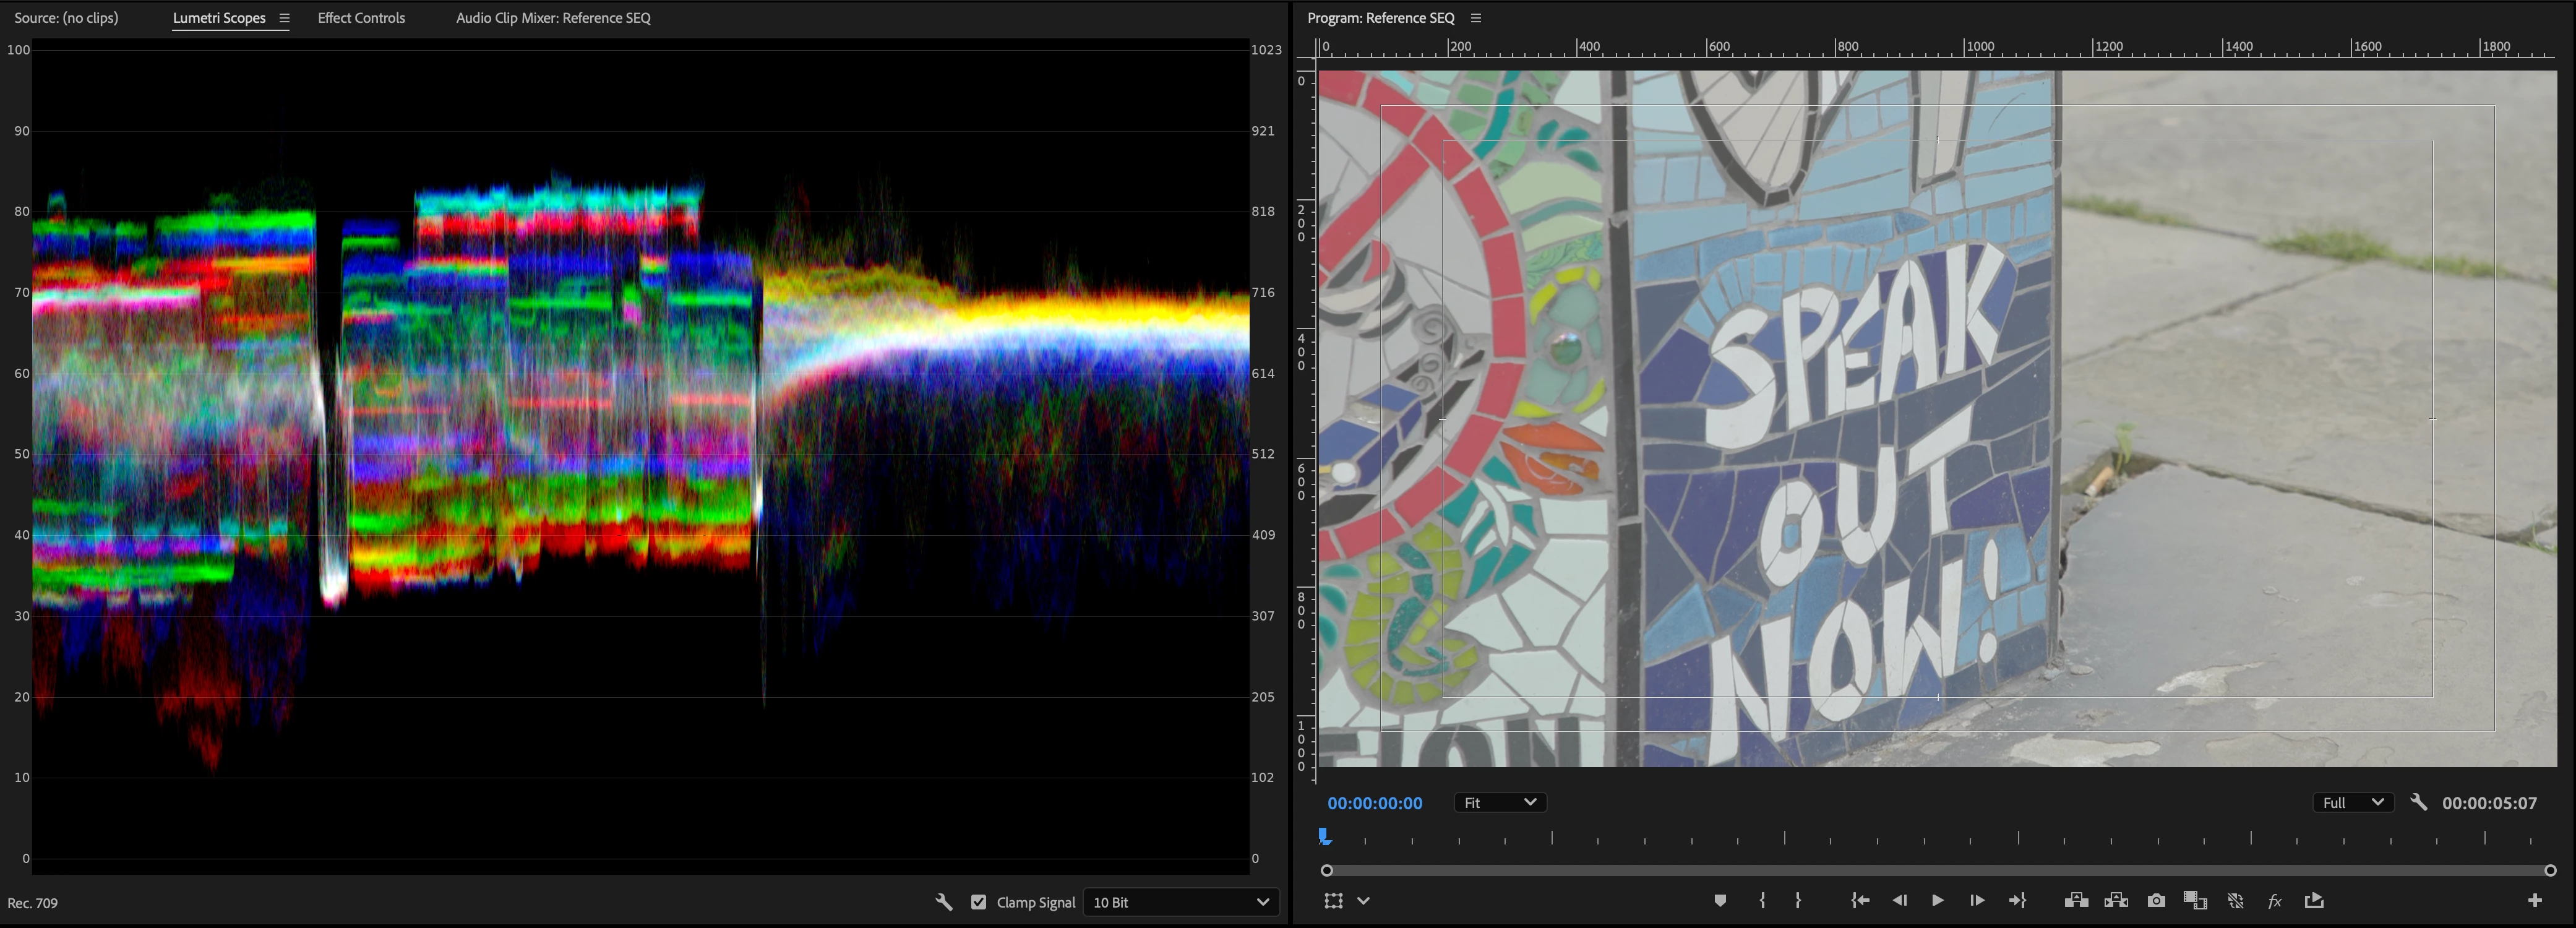Screen dimensions: 2576x928
Task: Switch to the Effect Controls tab
Action: click(361, 18)
